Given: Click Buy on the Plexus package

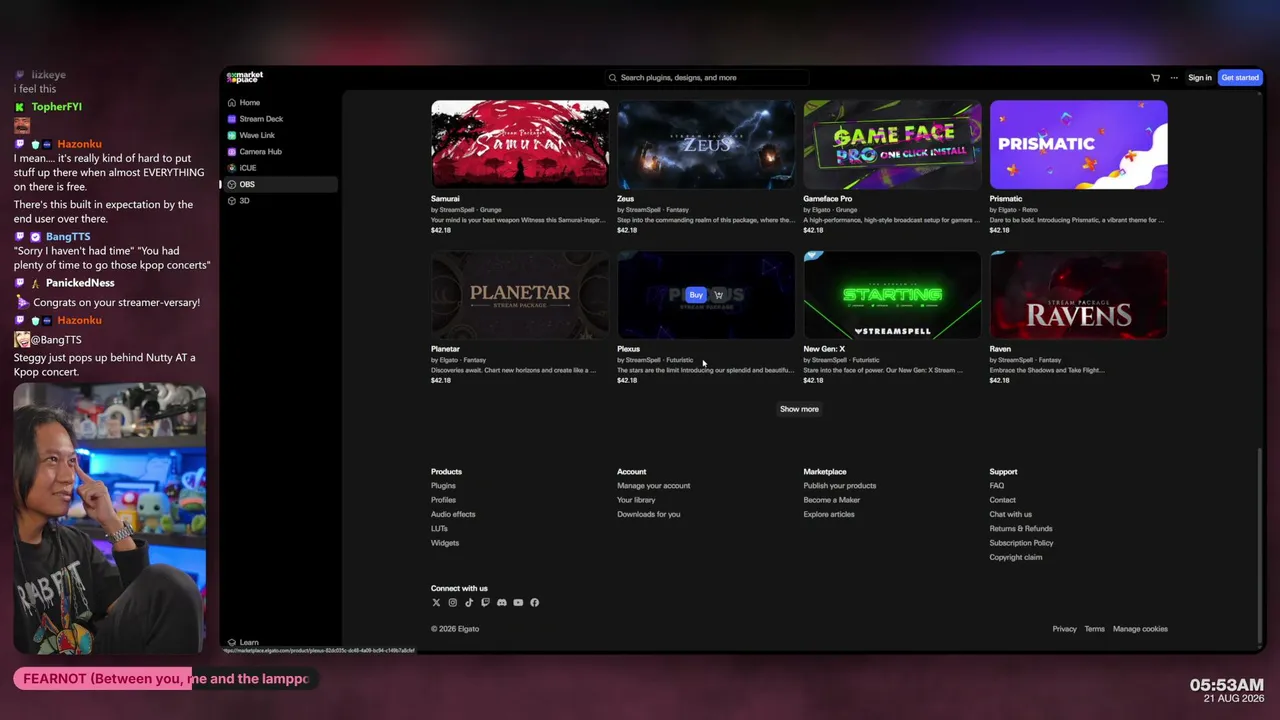Looking at the screenshot, I should pos(696,295).
